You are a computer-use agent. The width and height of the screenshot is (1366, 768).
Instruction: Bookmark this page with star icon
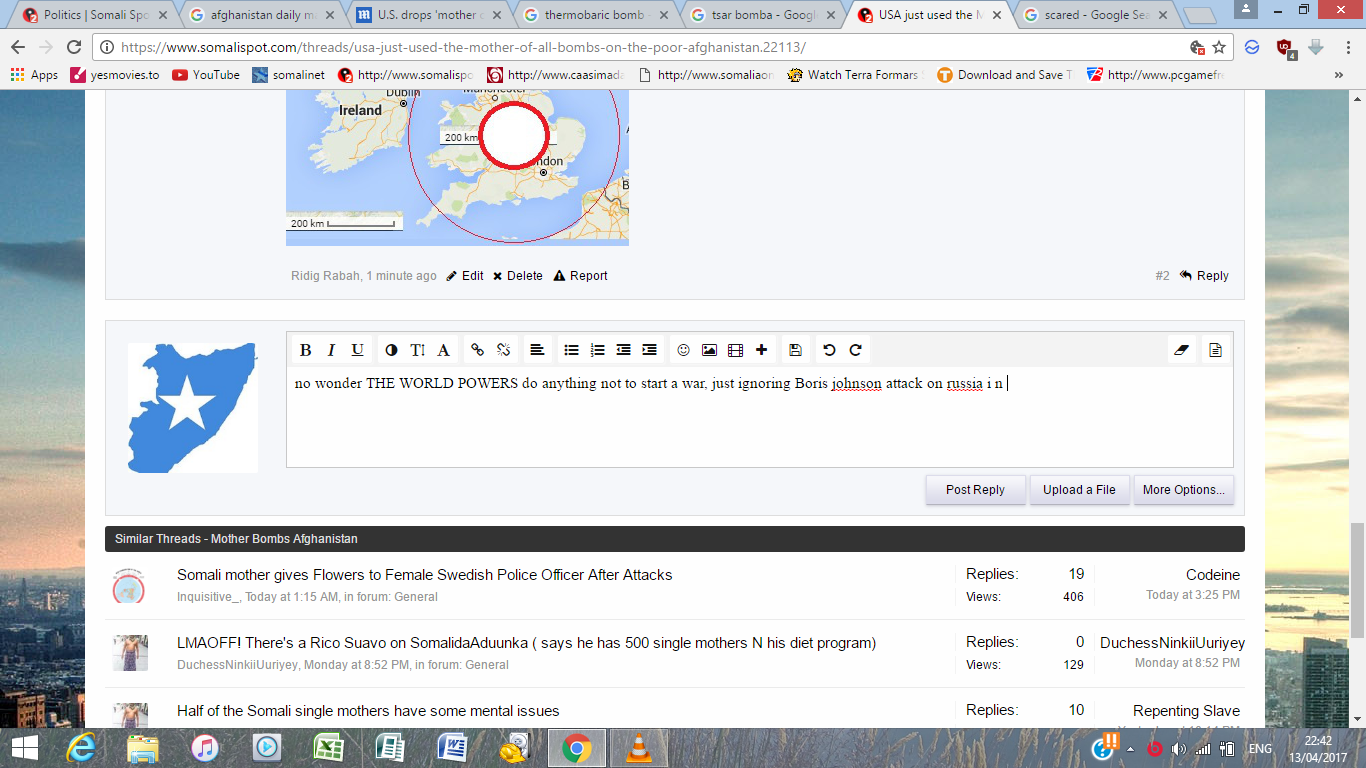click(1219, 47)
